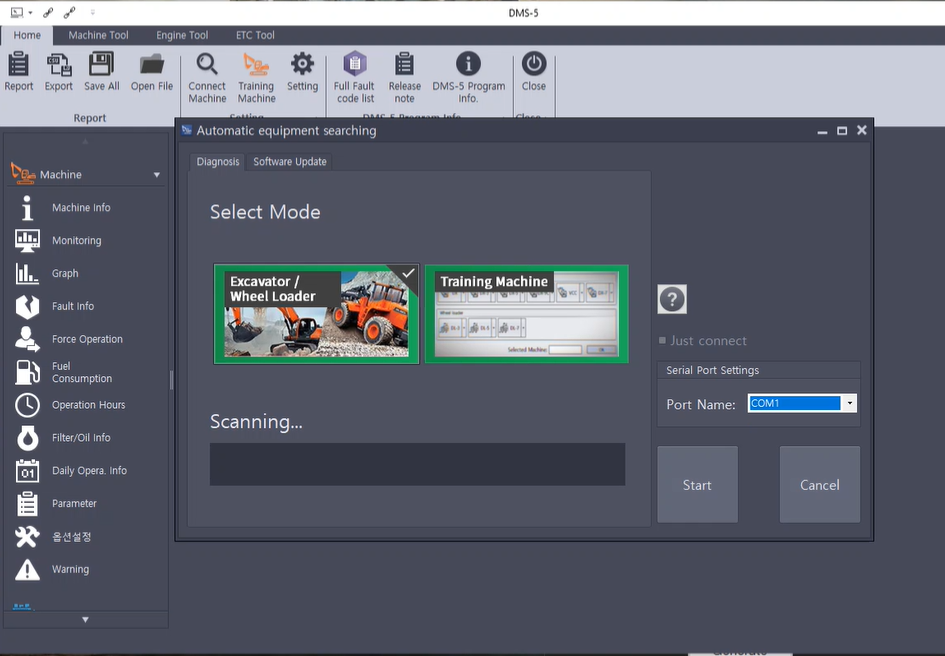945x656 pixels.
Task: Collapse the Machine section in the sidebar
Action: click(156, 173)
